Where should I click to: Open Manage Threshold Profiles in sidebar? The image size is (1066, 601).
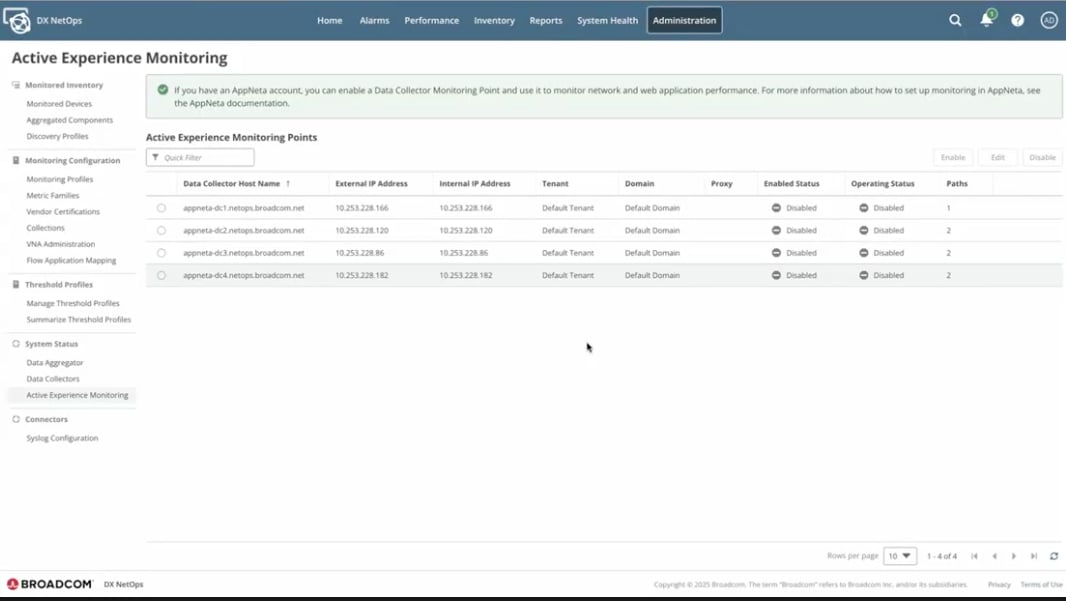click(73, 303)
